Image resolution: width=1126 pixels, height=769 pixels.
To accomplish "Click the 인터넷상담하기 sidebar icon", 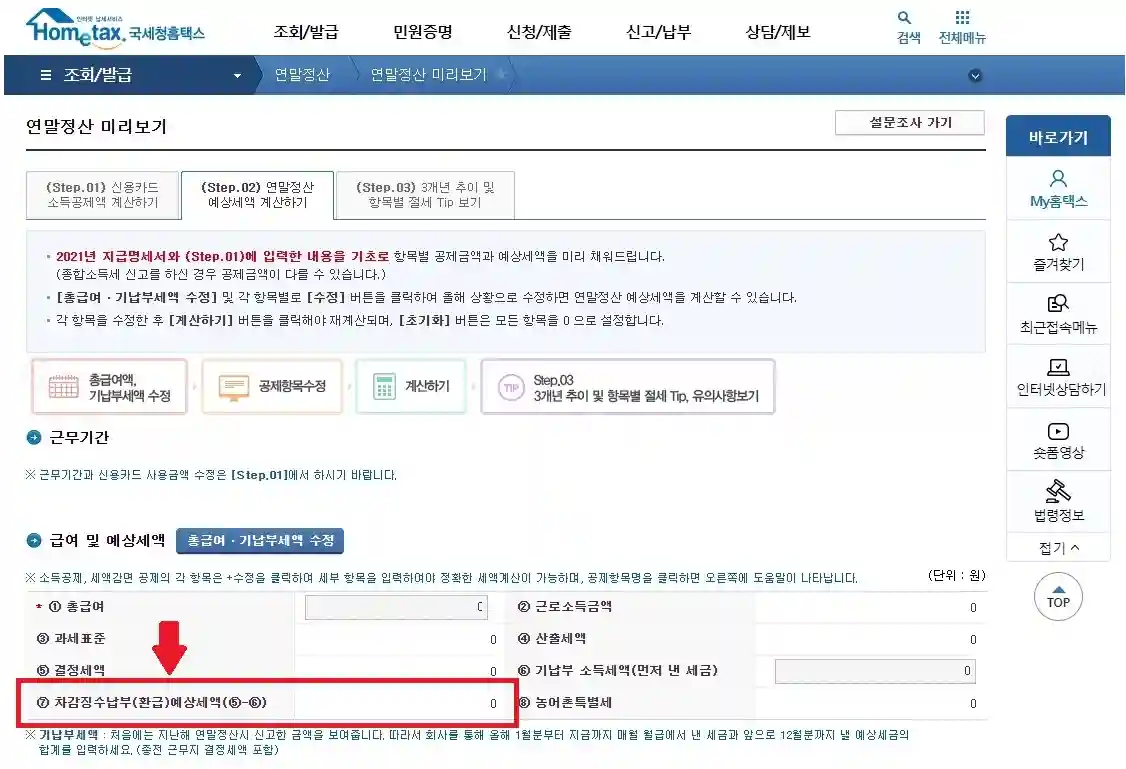I will click(x=1058, y=368).
